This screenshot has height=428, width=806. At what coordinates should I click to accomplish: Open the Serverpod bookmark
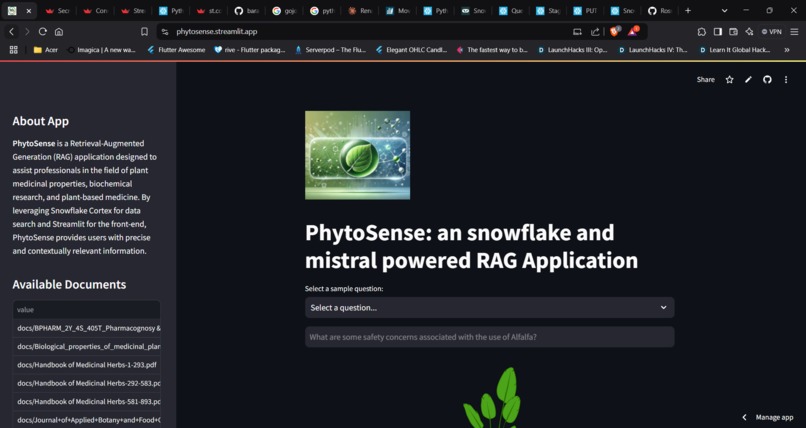point(331,50)
